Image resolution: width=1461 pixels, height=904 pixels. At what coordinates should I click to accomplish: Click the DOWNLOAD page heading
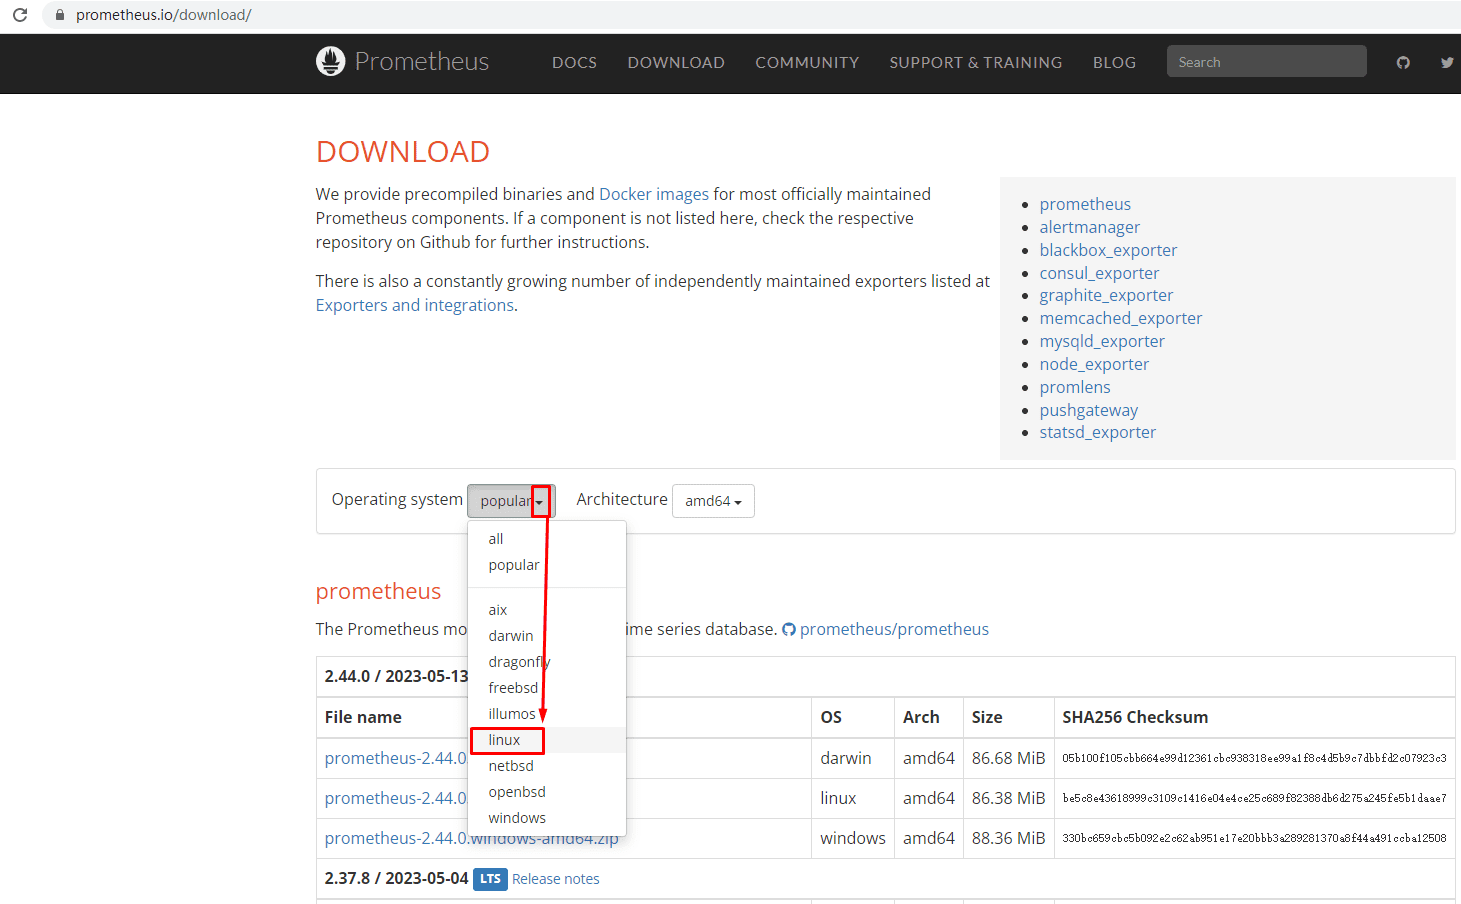(403, 152)
